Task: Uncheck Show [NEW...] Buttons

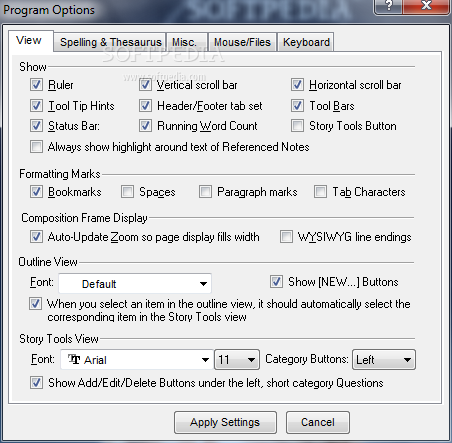Action: click(x=276, y=282)
